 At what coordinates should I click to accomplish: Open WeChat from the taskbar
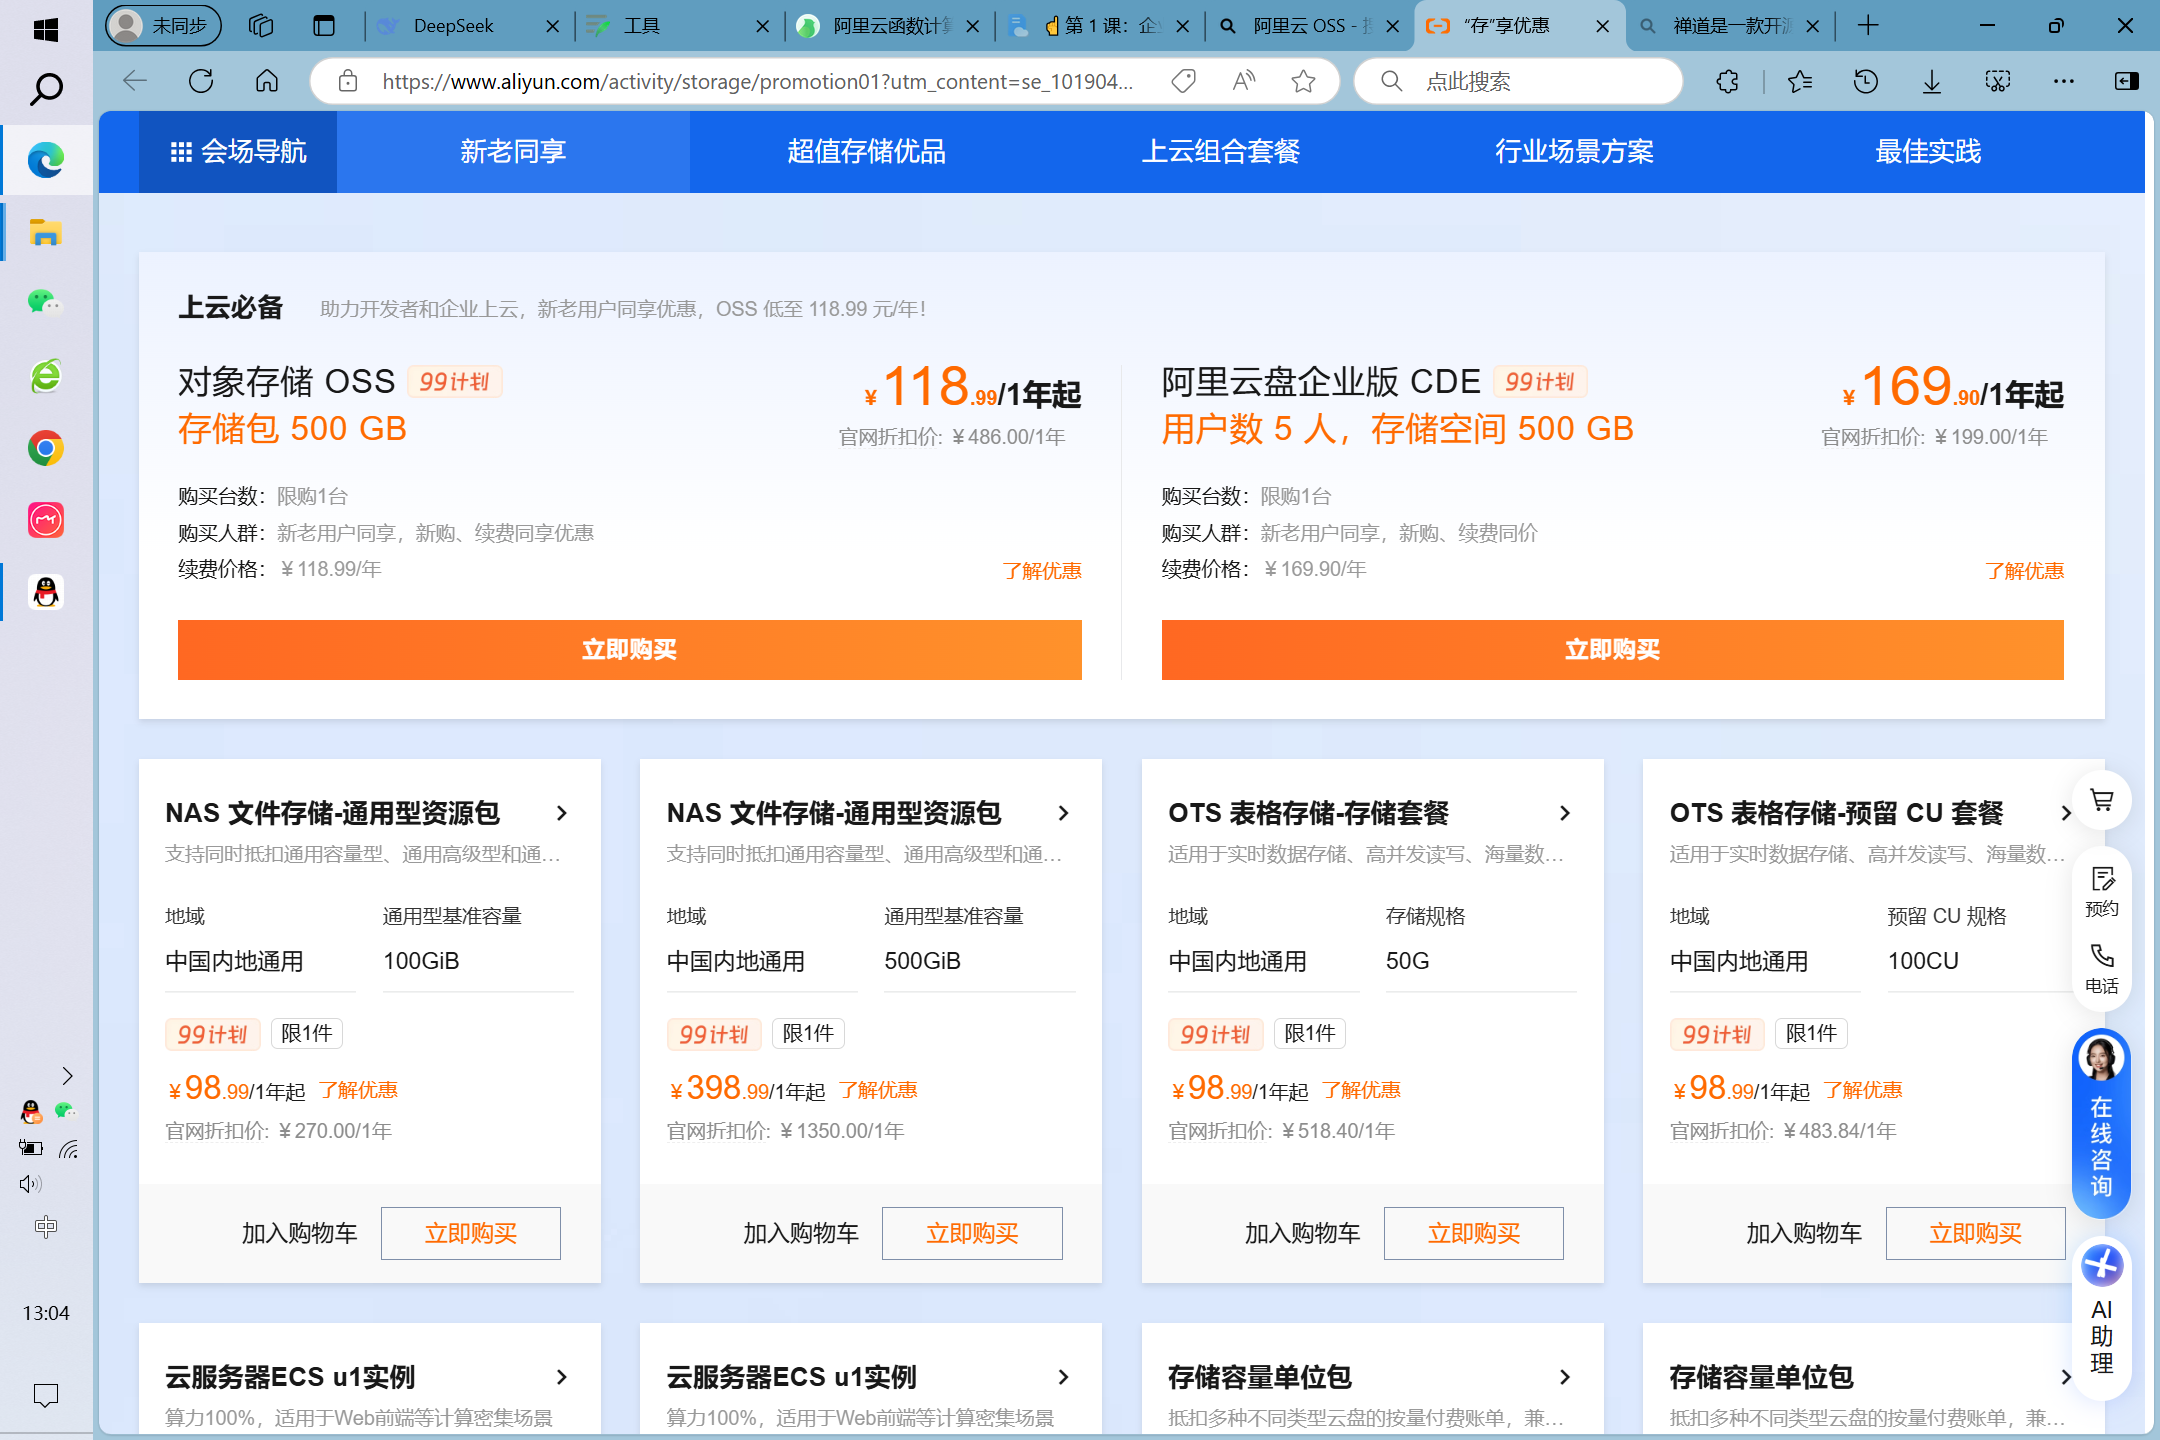(x=46, y=303)
